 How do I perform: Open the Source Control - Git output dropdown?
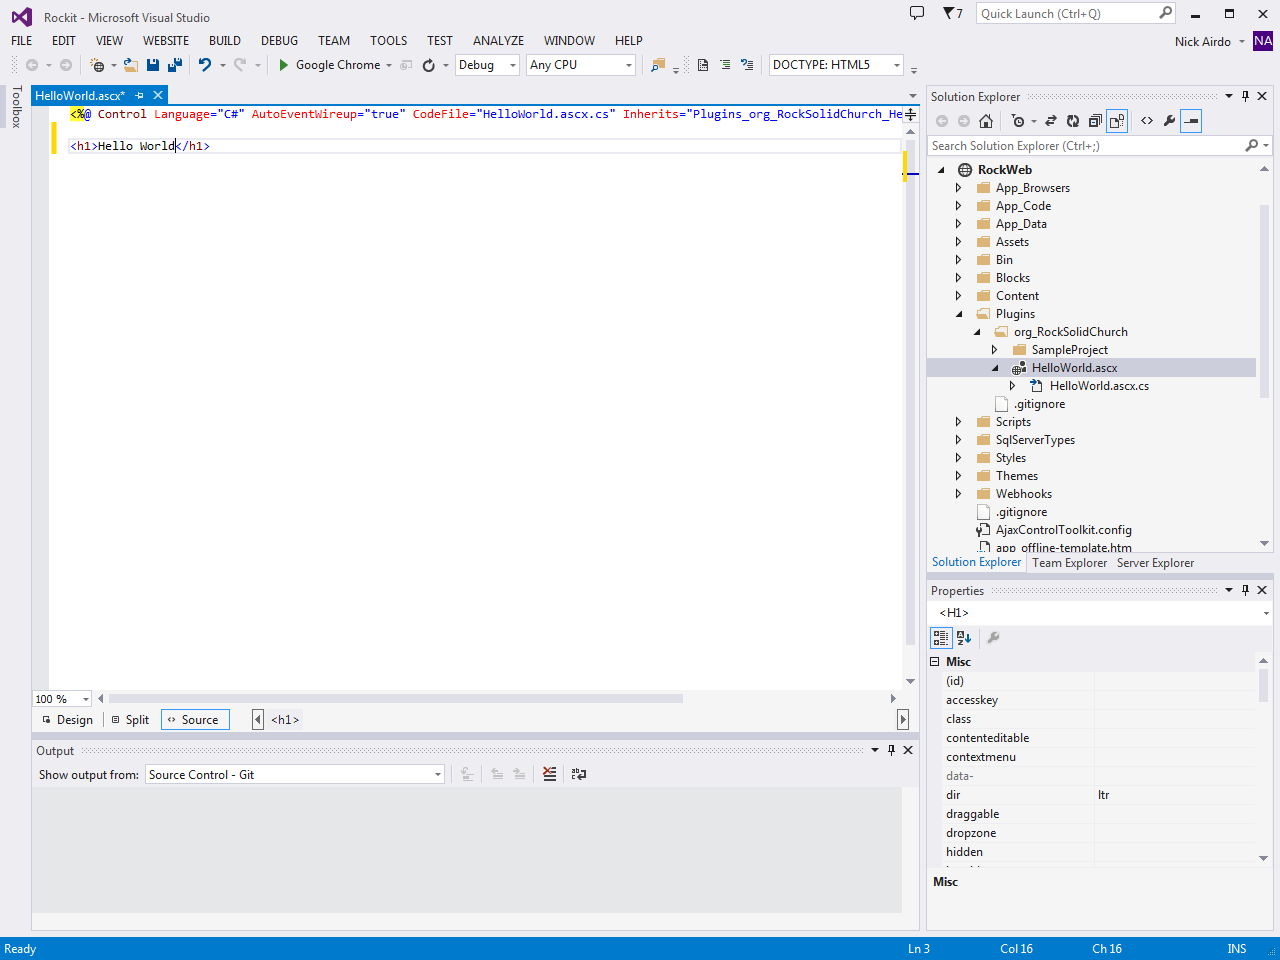point(295,775)
